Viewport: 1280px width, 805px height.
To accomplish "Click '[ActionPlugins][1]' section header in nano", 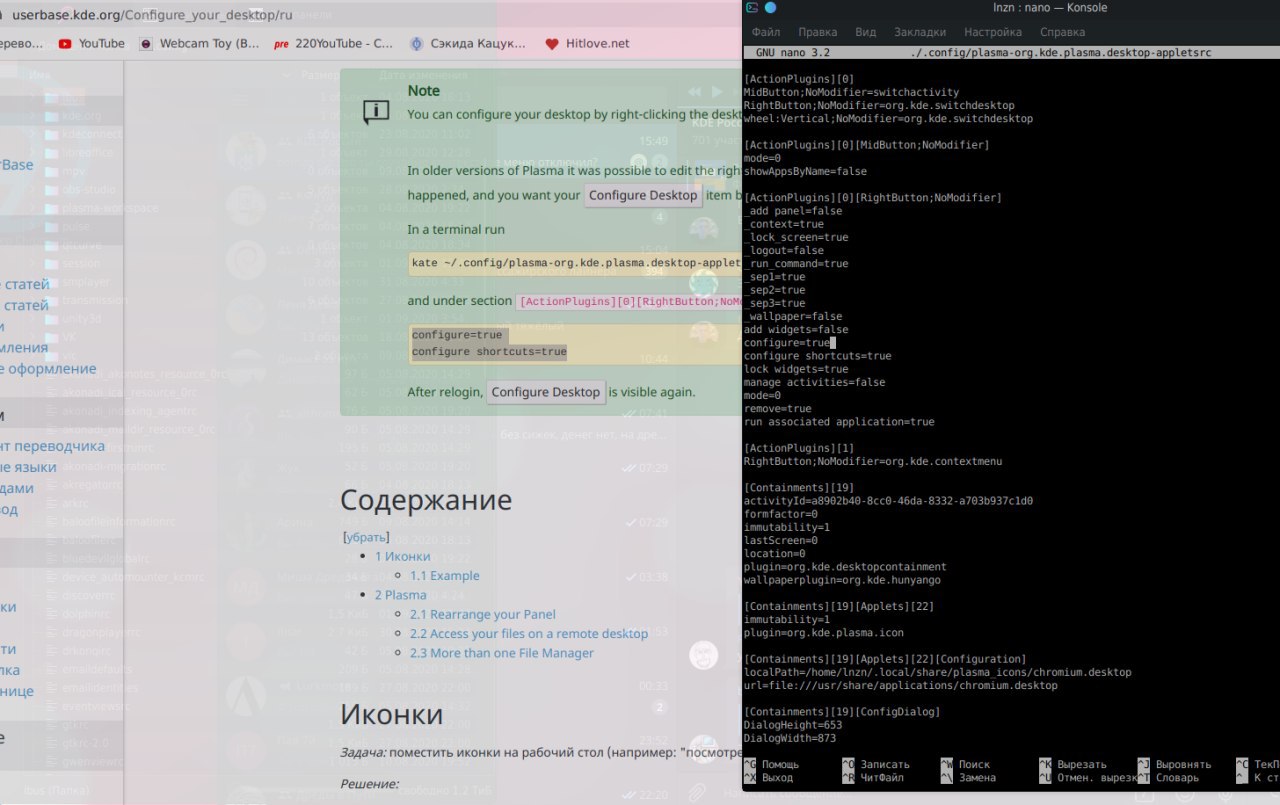I will 799,448.
